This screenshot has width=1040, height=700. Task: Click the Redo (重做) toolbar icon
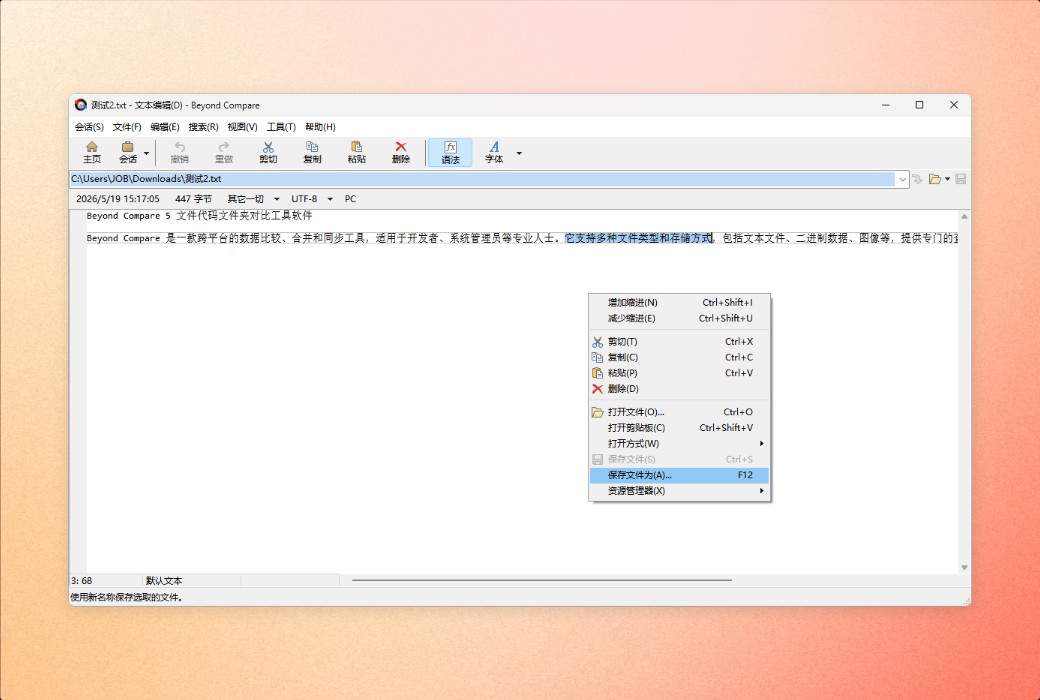coord(224,152)
